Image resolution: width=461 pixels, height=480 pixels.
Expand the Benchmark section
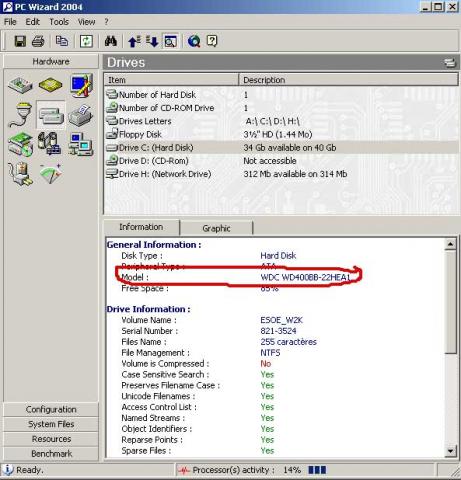pos(51,453)
